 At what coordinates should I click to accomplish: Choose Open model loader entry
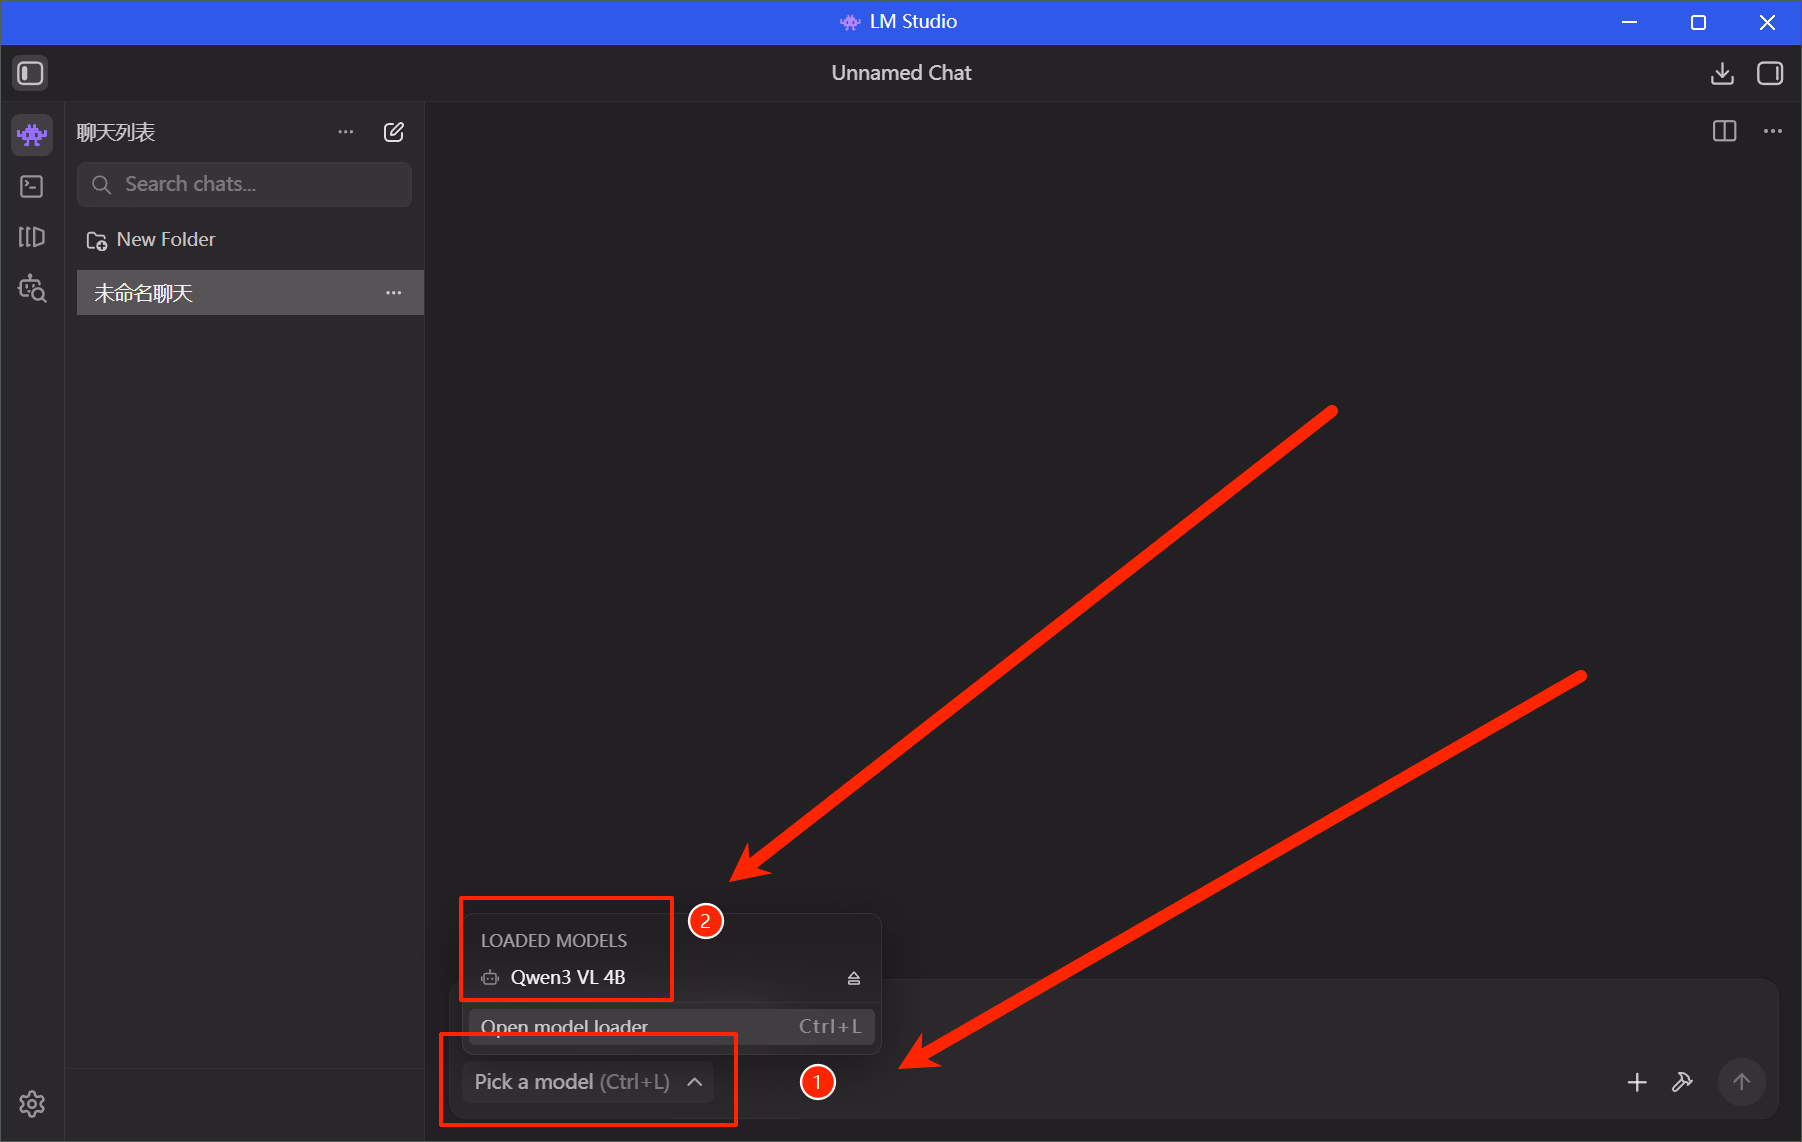[x=672, y=1027]
